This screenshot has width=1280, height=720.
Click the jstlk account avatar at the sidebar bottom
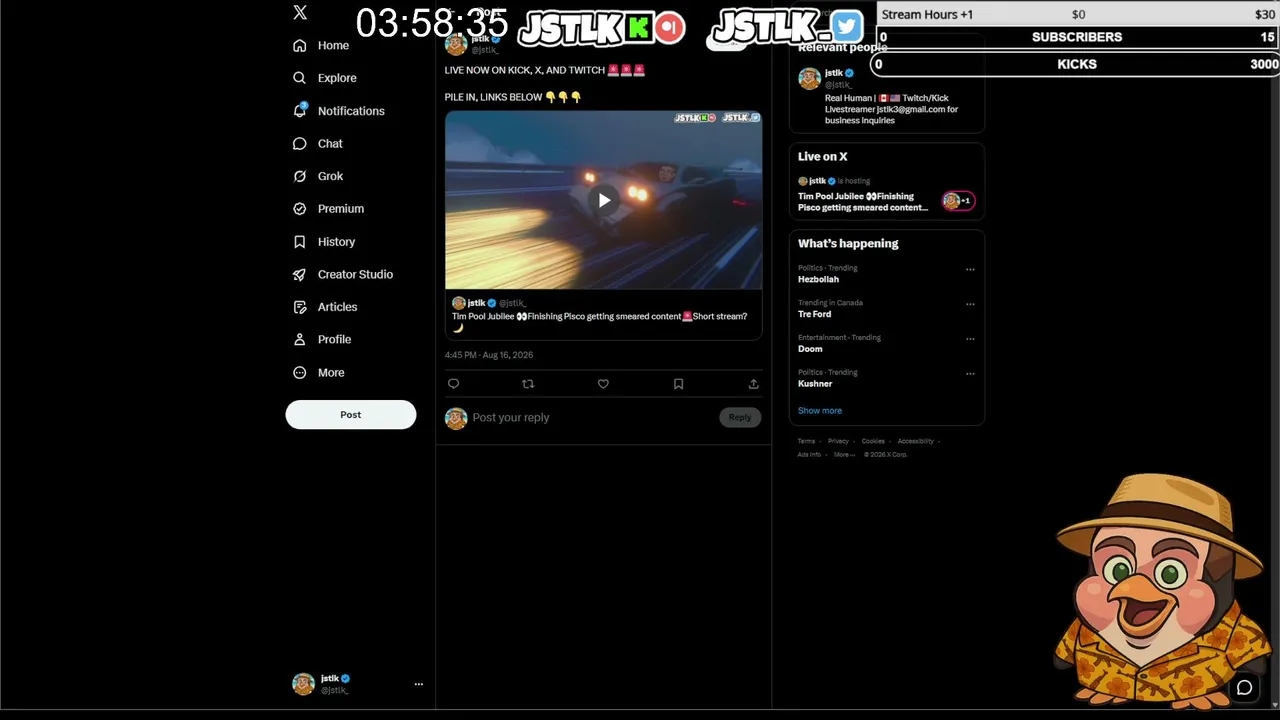(303, 684)
